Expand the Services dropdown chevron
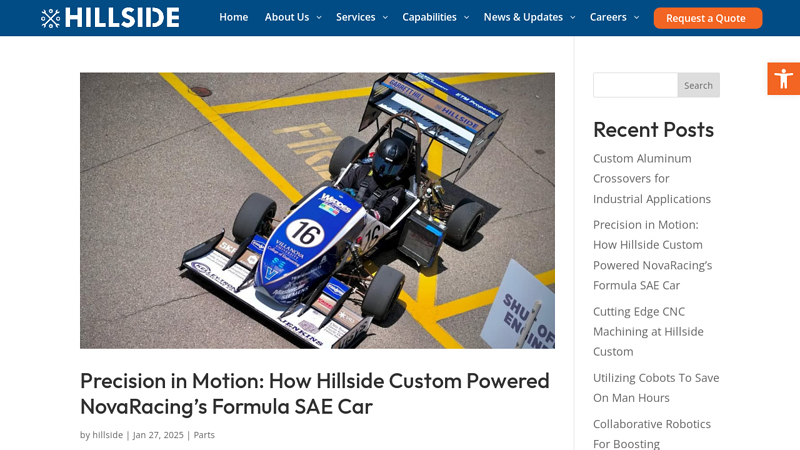This screenshot has height=450, width=800. click(x=385, y=18)
